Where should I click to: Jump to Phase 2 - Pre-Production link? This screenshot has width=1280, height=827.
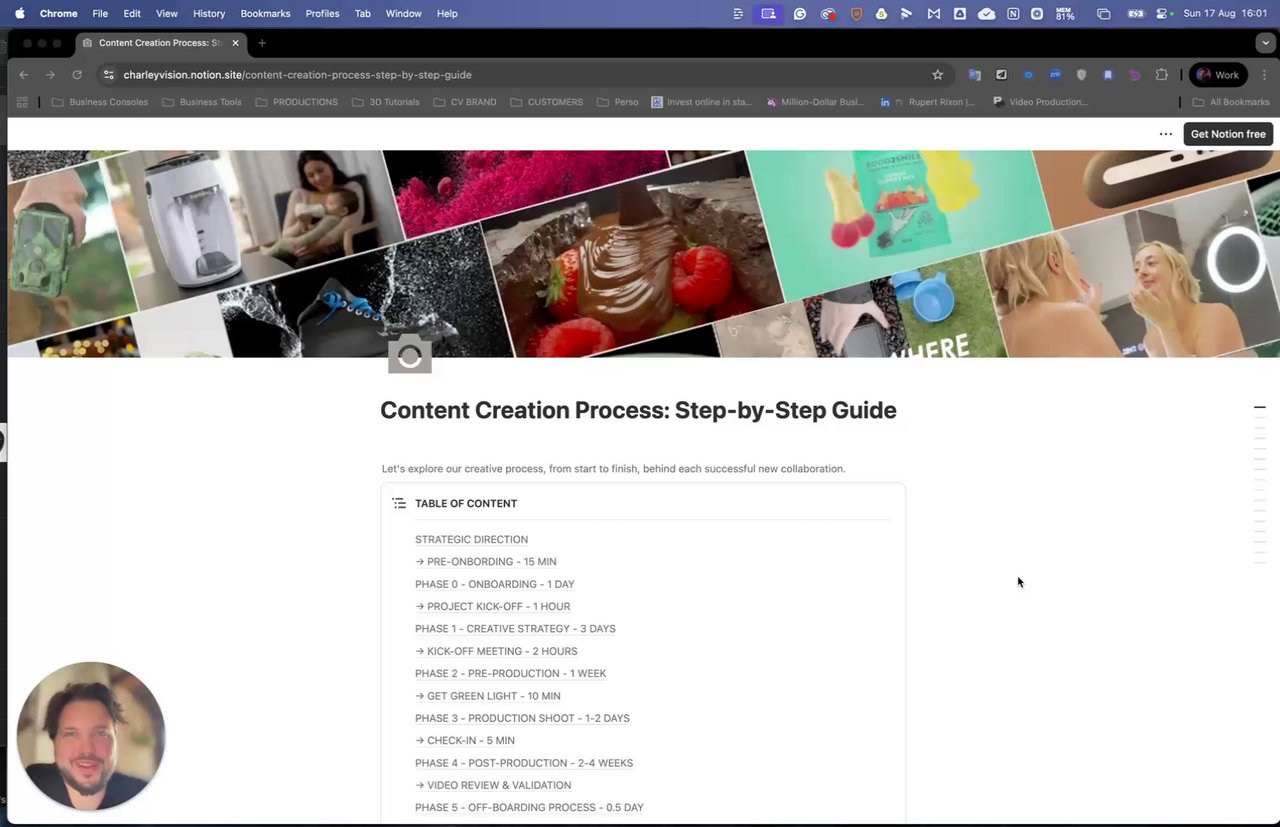pos(510,674)
